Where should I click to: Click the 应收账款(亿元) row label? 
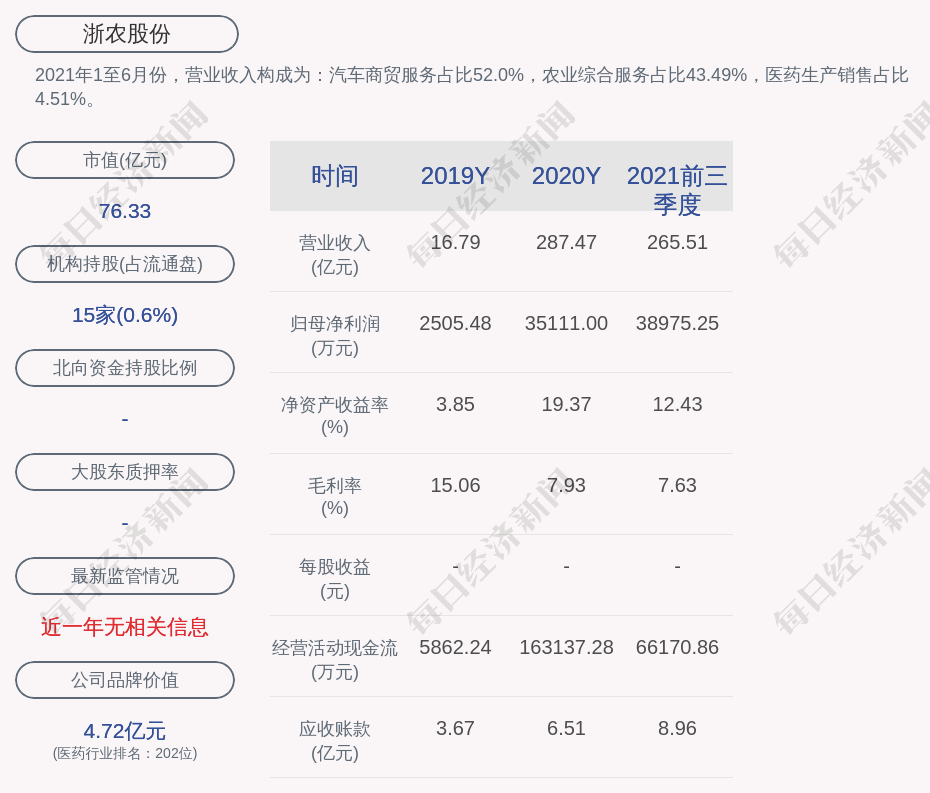point(335,741)
